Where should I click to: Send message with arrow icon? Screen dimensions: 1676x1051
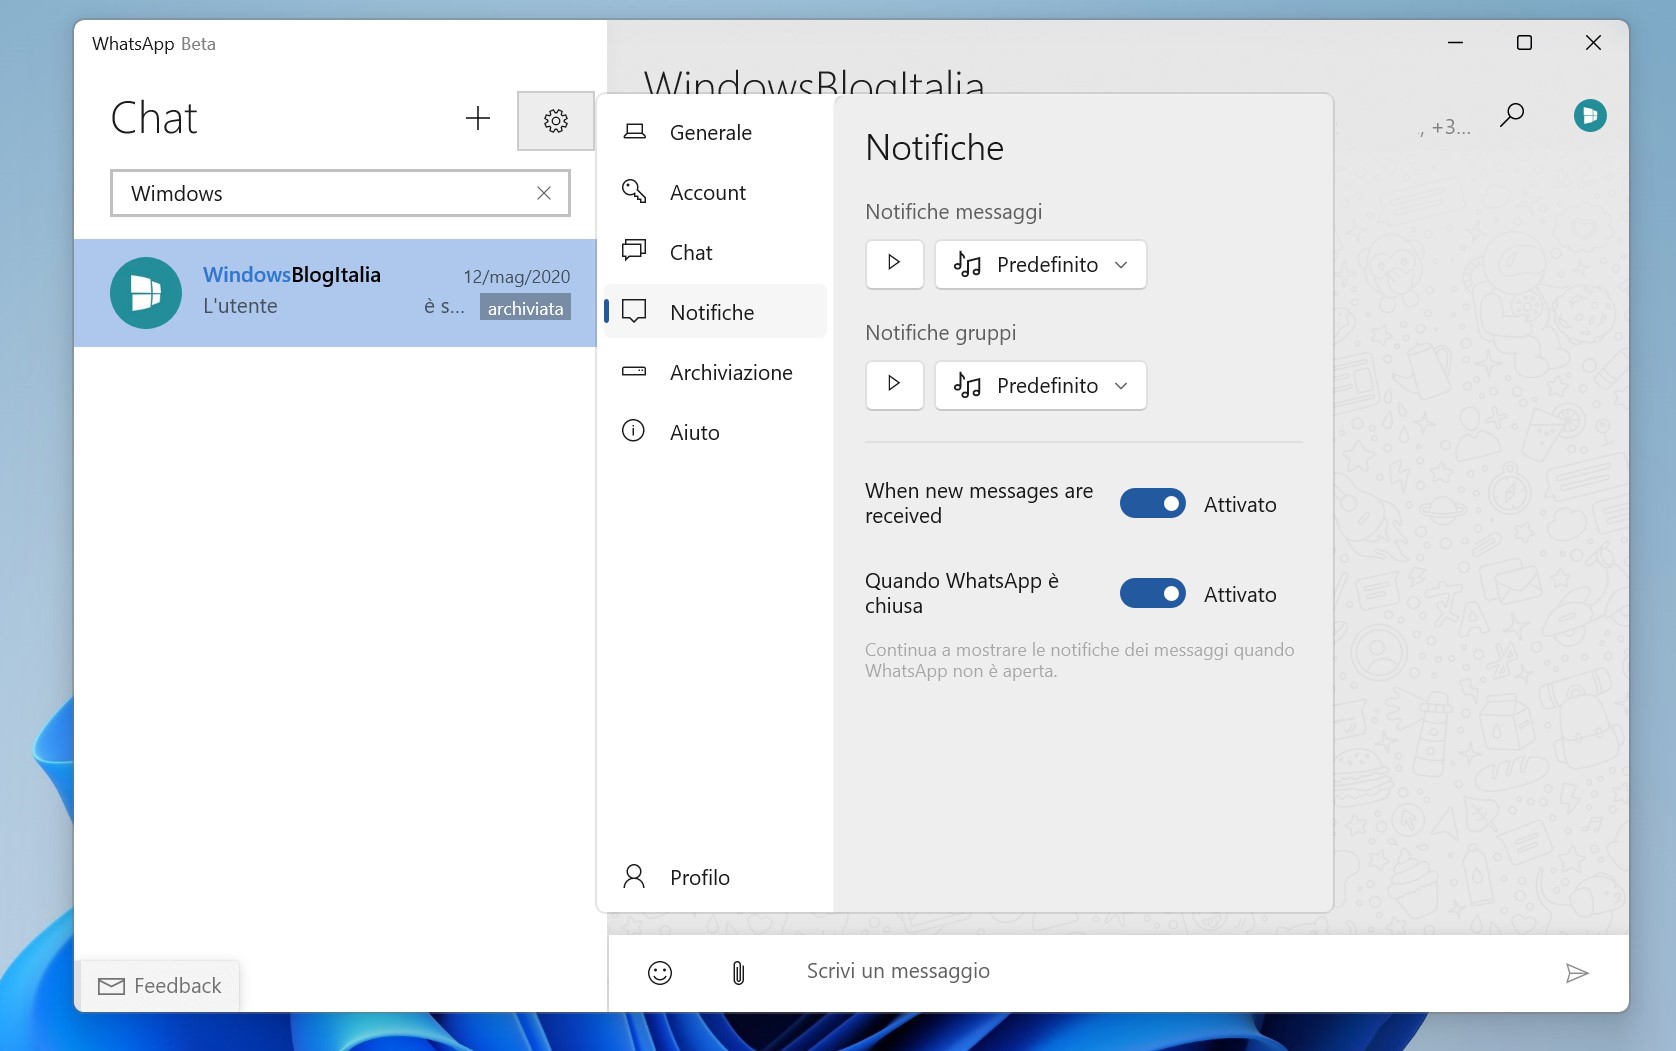pyautogui.click(x=1577, y=973)
